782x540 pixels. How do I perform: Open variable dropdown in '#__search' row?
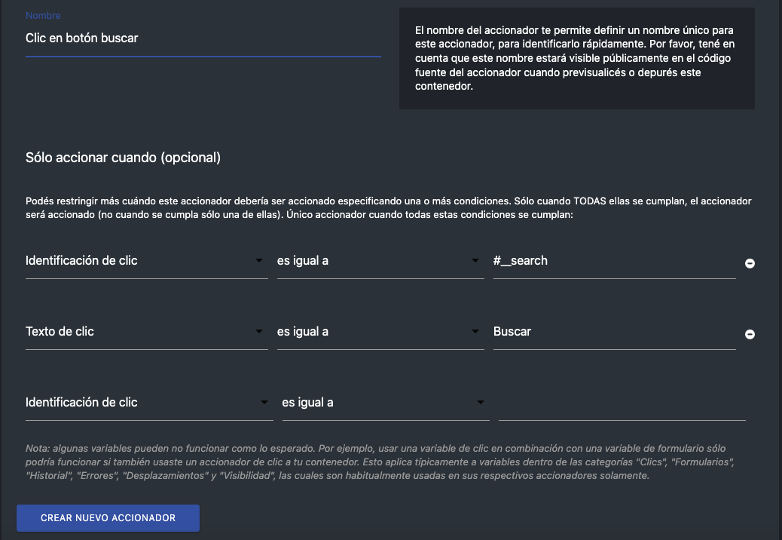coord(146,261)
